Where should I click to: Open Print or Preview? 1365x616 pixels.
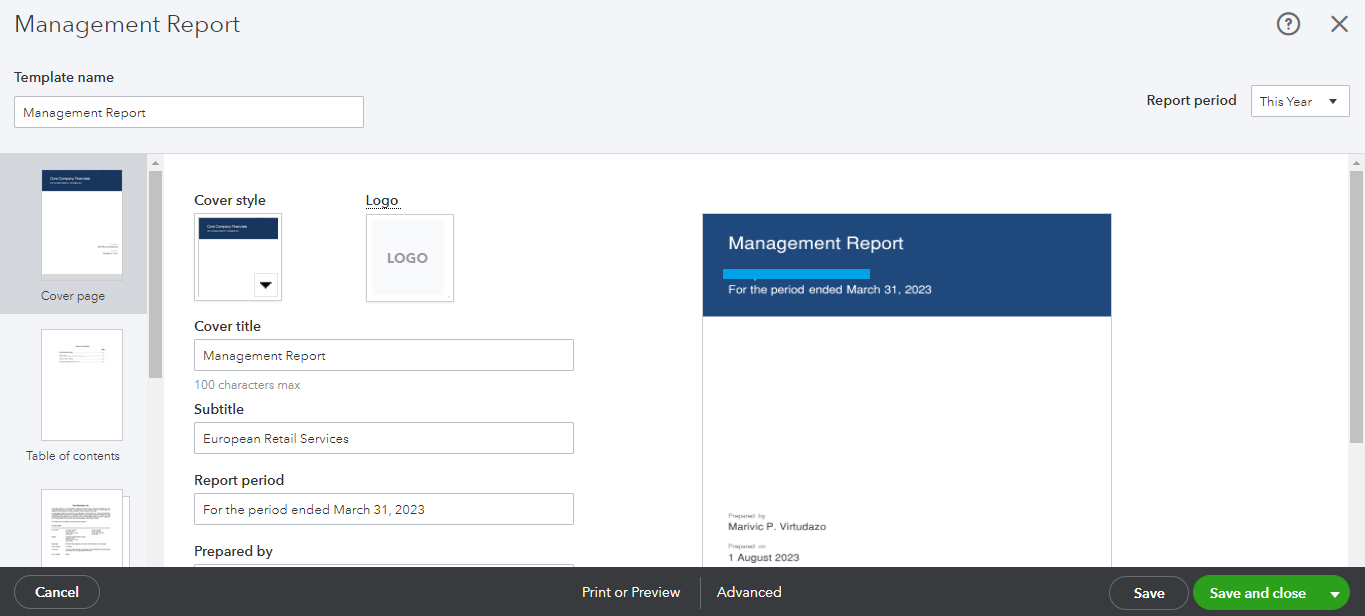pyautogui.click(x=631, y=592)
